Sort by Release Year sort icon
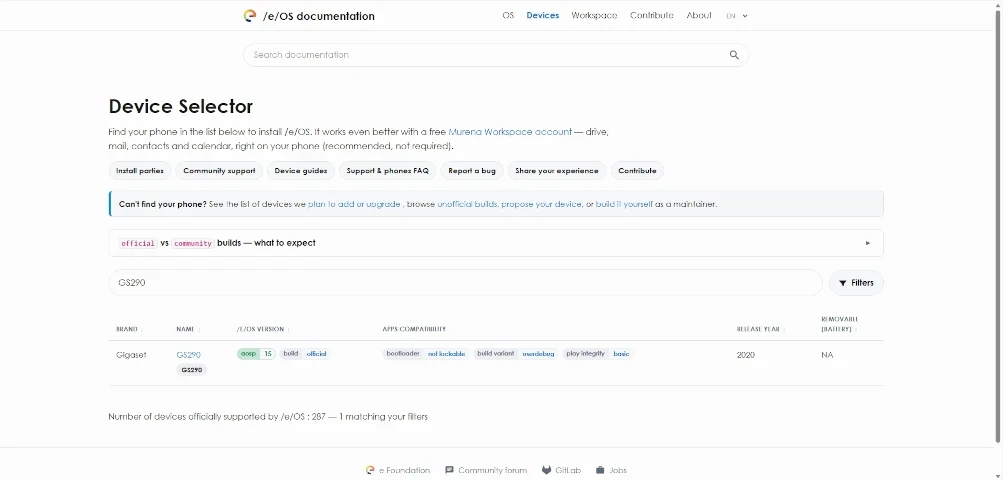This screenshot has width=1003, height=480. click(785, 330)
